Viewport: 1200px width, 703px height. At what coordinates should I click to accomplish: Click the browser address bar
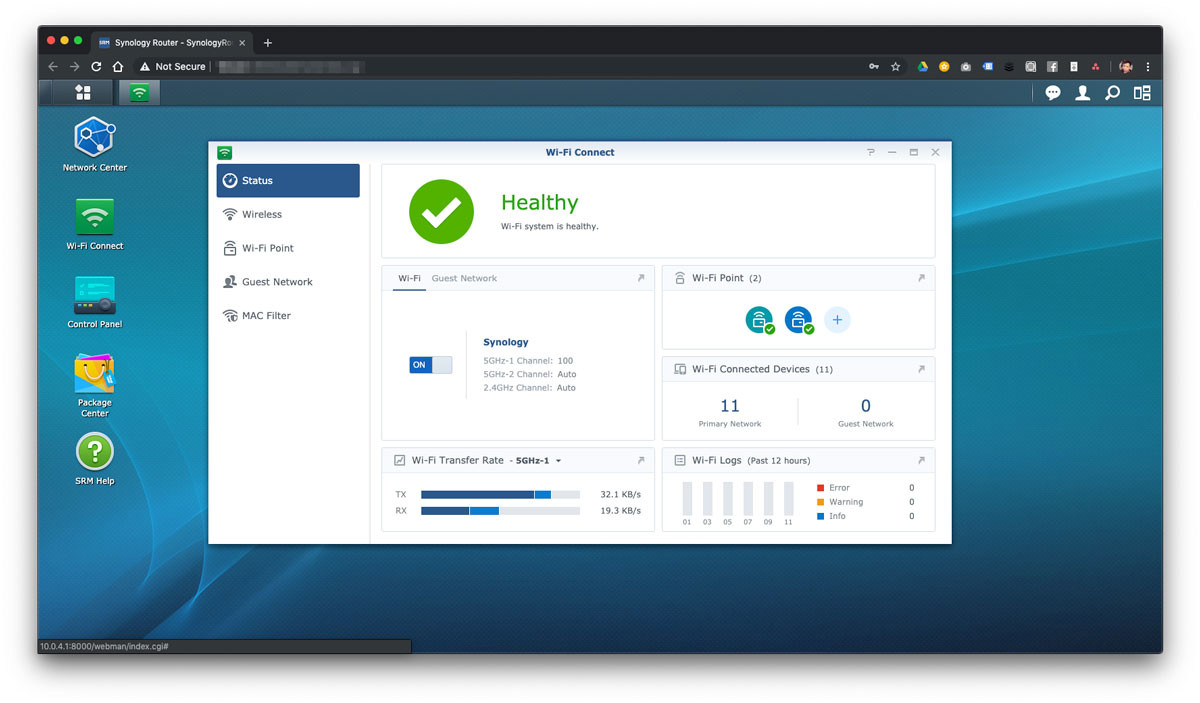500,66
